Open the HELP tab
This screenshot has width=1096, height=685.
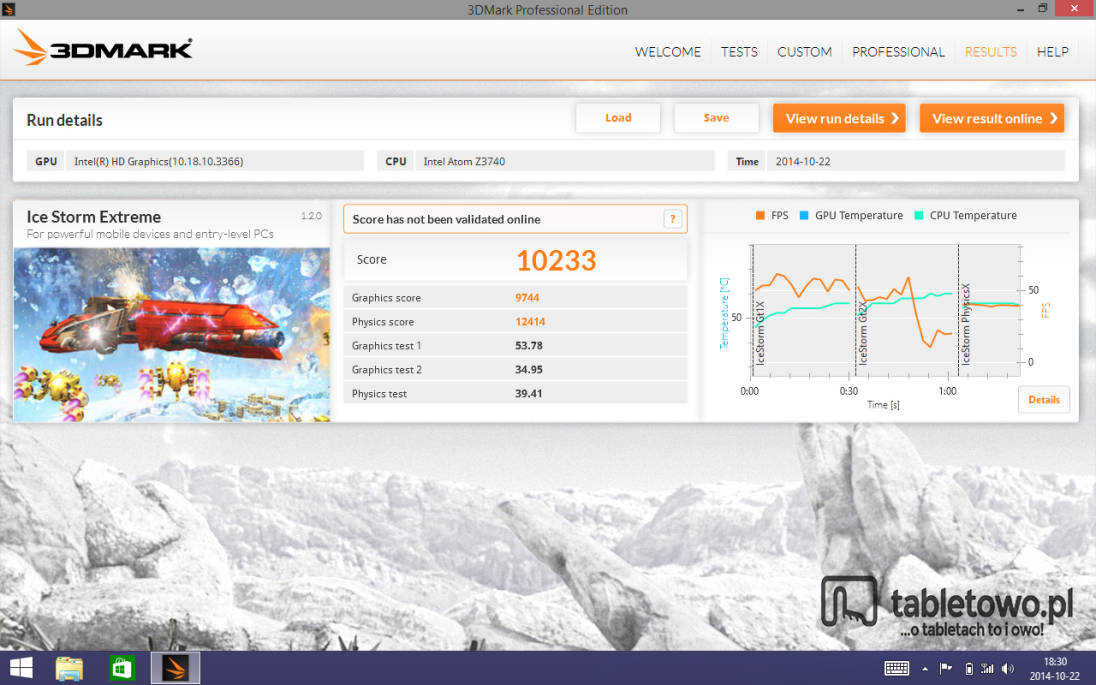[1053, 52]
